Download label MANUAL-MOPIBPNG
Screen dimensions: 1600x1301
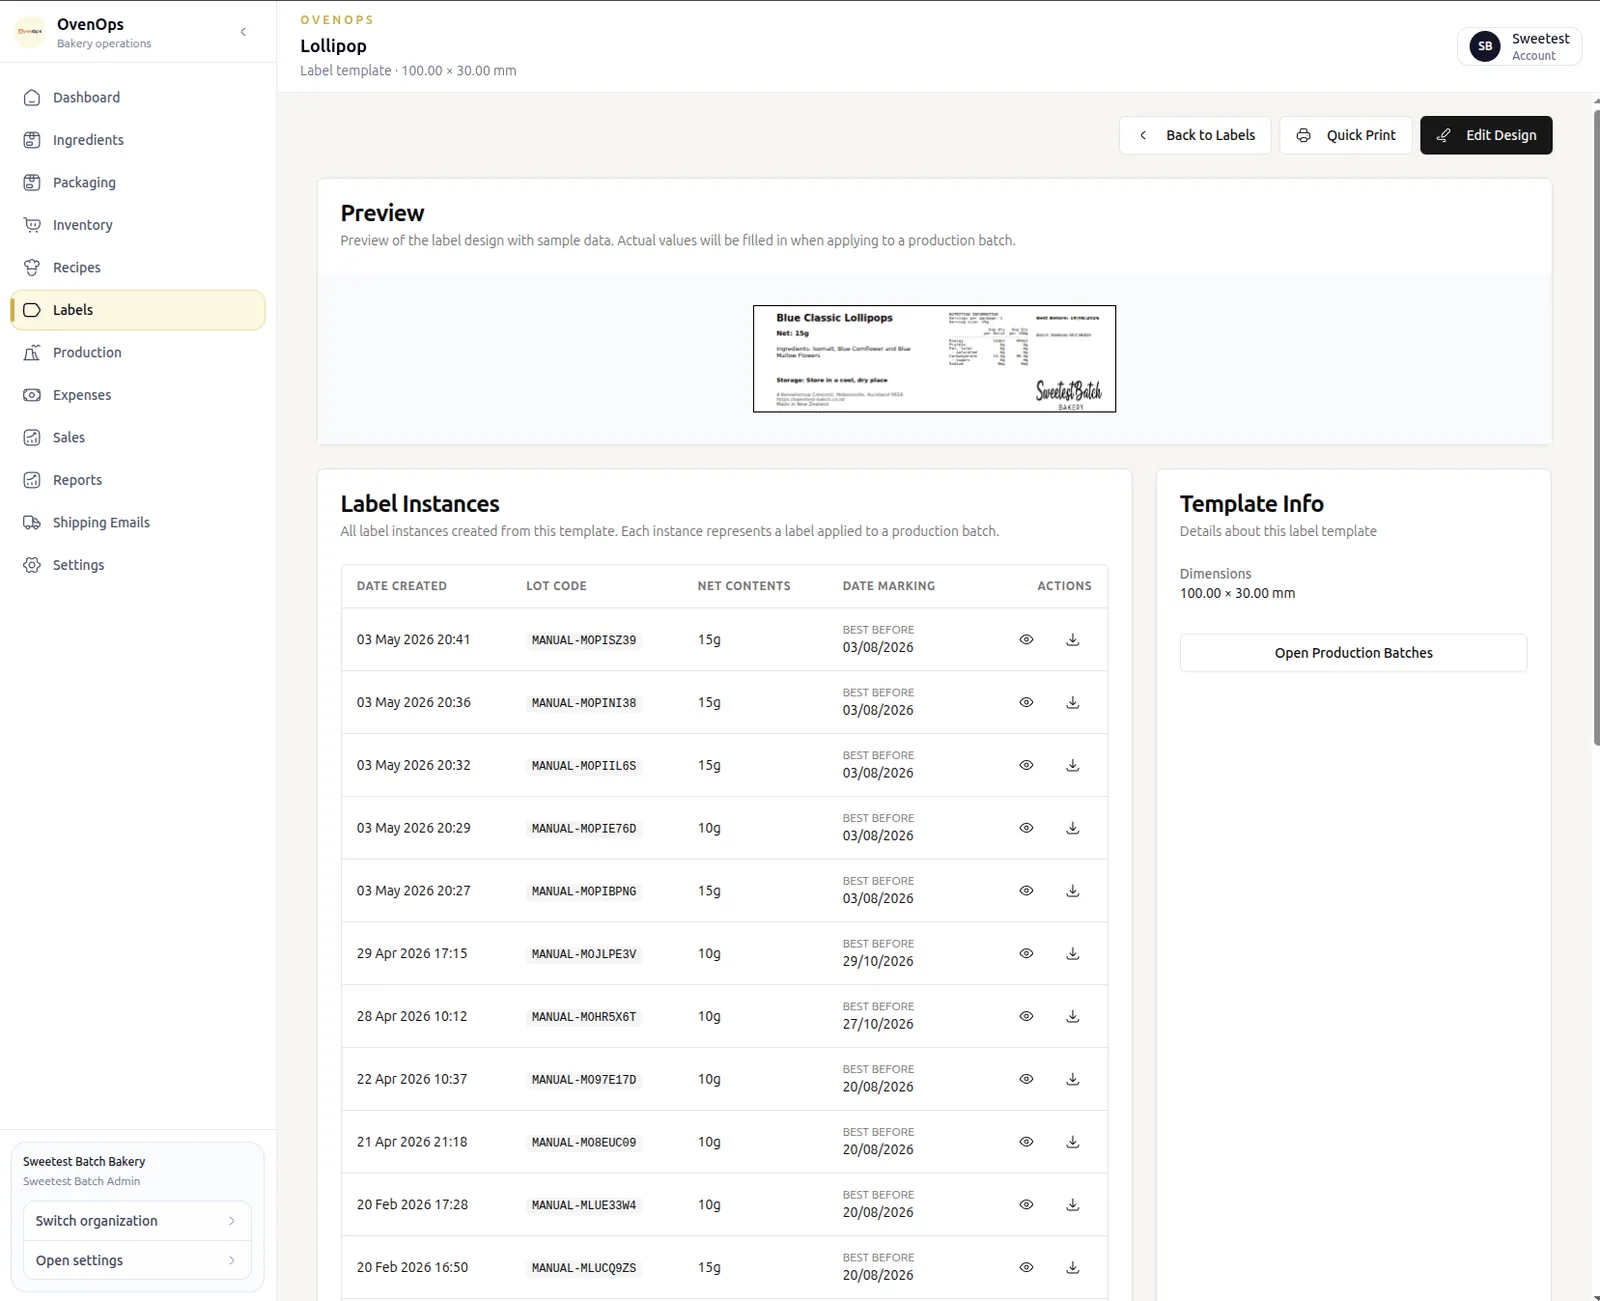[1072, 891]
